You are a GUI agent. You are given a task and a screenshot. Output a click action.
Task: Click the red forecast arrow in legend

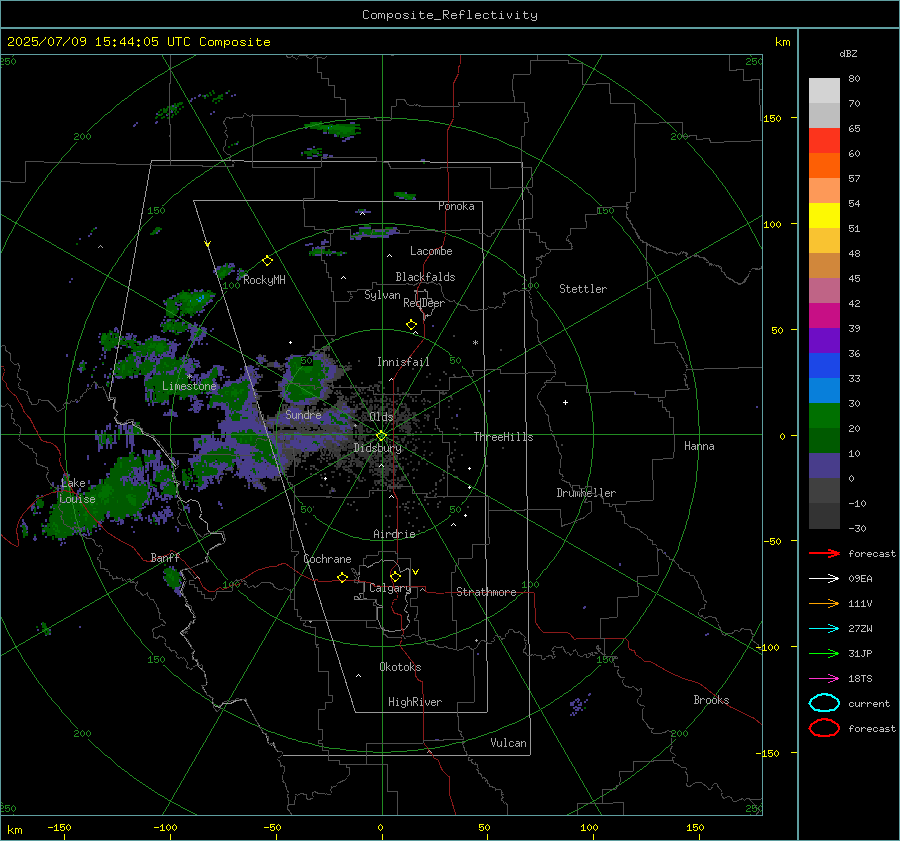pos(824,553)
